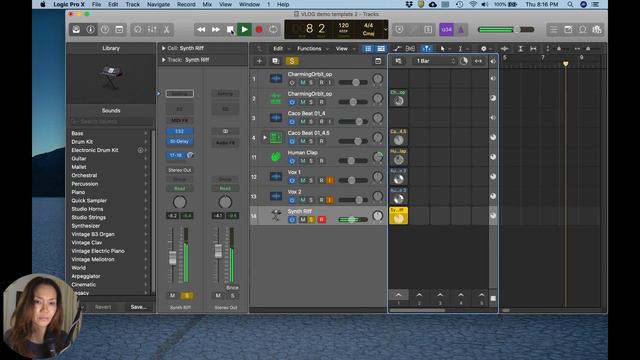
Task: Open the Mixer button
Action: (x=152, y=29)
